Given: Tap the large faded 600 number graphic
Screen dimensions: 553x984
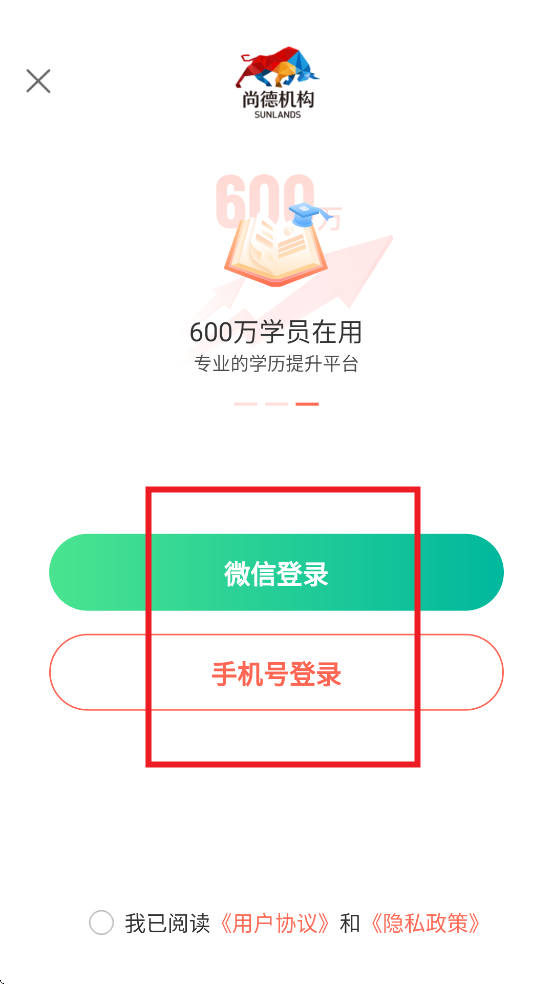Looking at the screenshot, I should click(264, 201).
